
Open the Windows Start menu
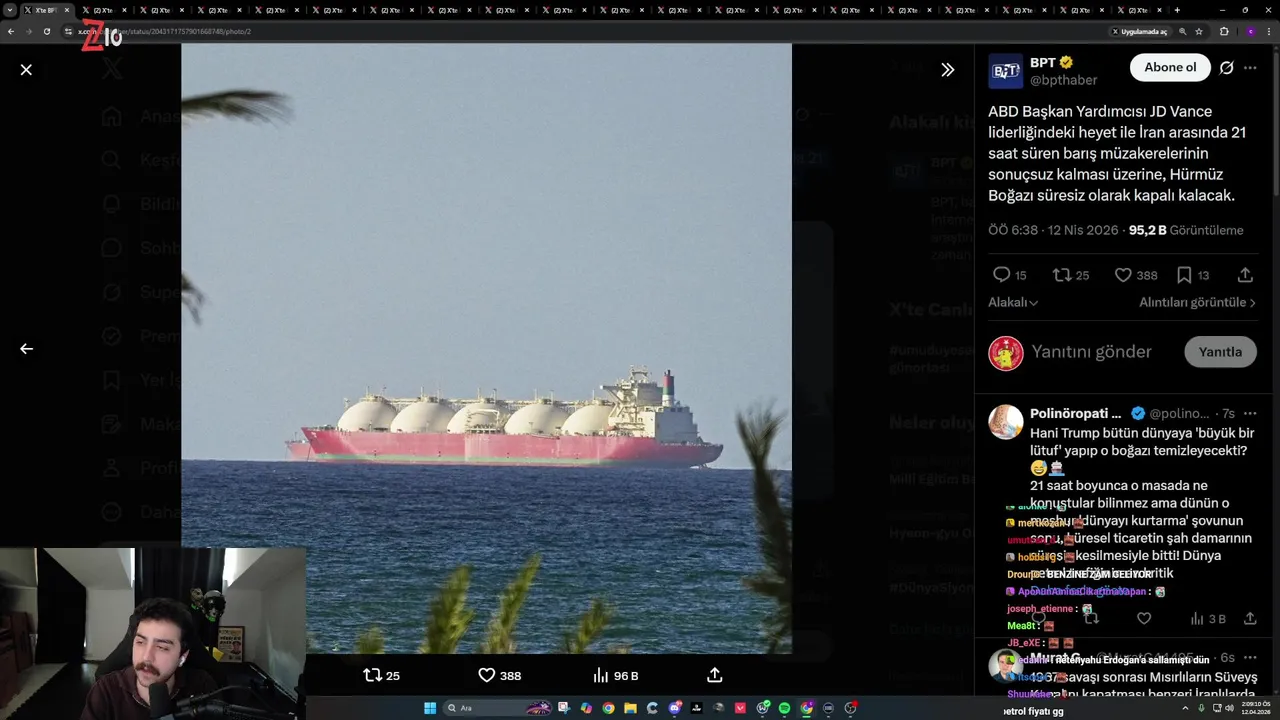(430, 708)
